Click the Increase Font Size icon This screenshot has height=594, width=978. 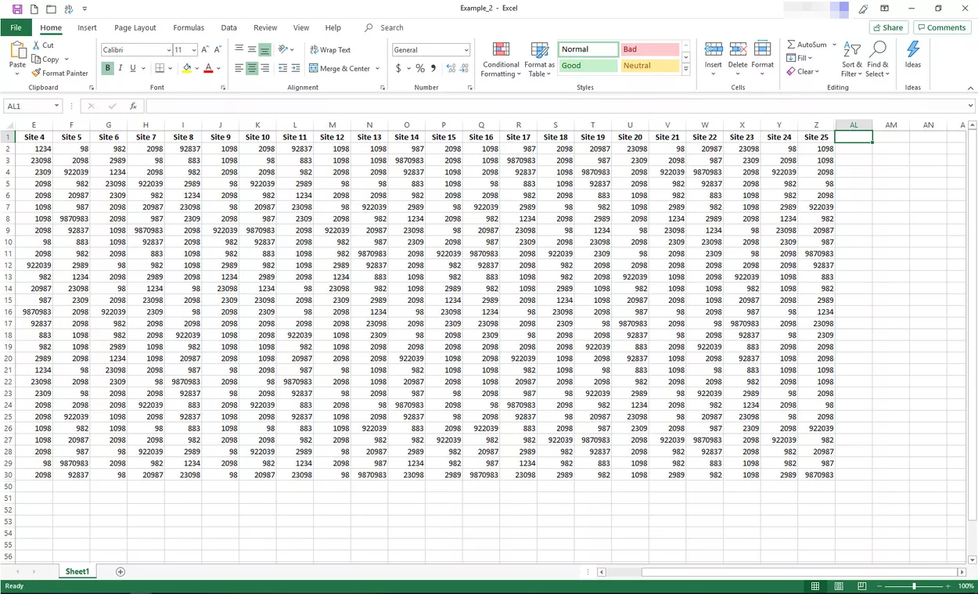[x=205, y=50]
